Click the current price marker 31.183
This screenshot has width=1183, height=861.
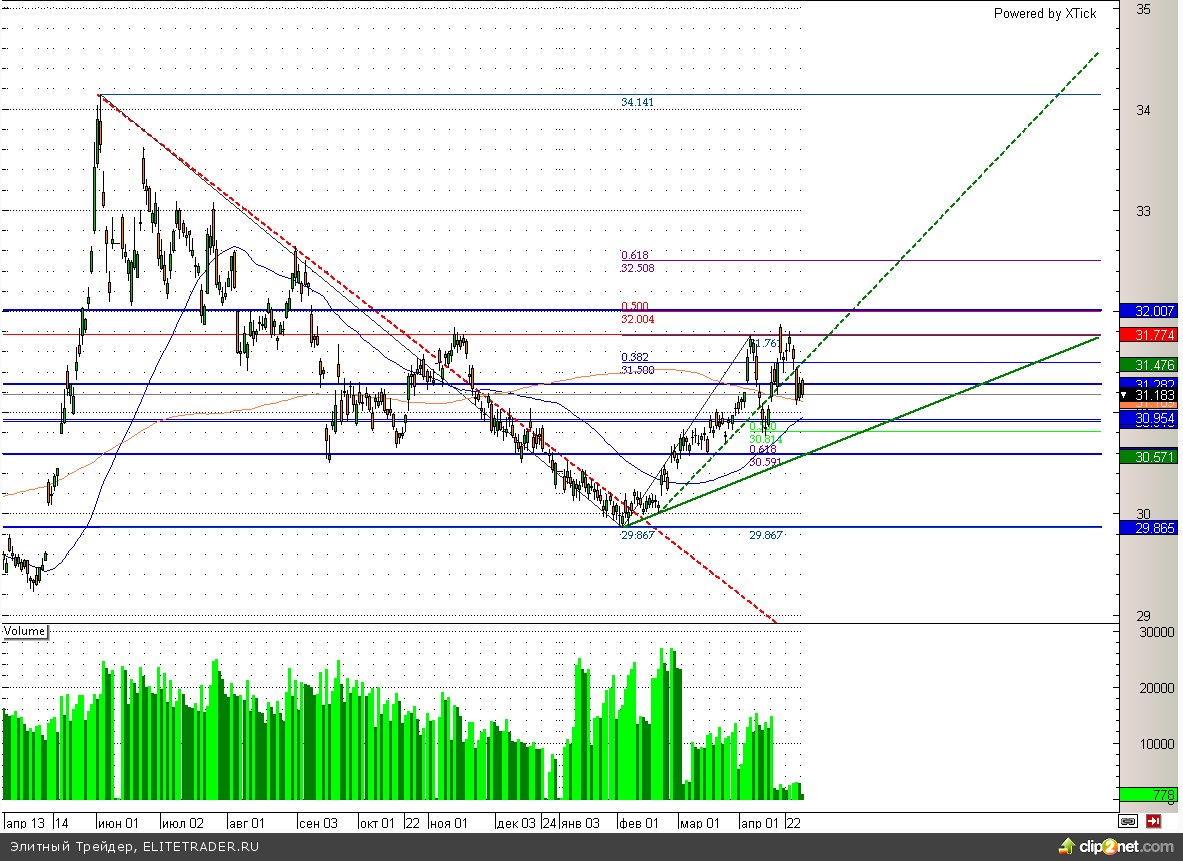coord(1148,396)
